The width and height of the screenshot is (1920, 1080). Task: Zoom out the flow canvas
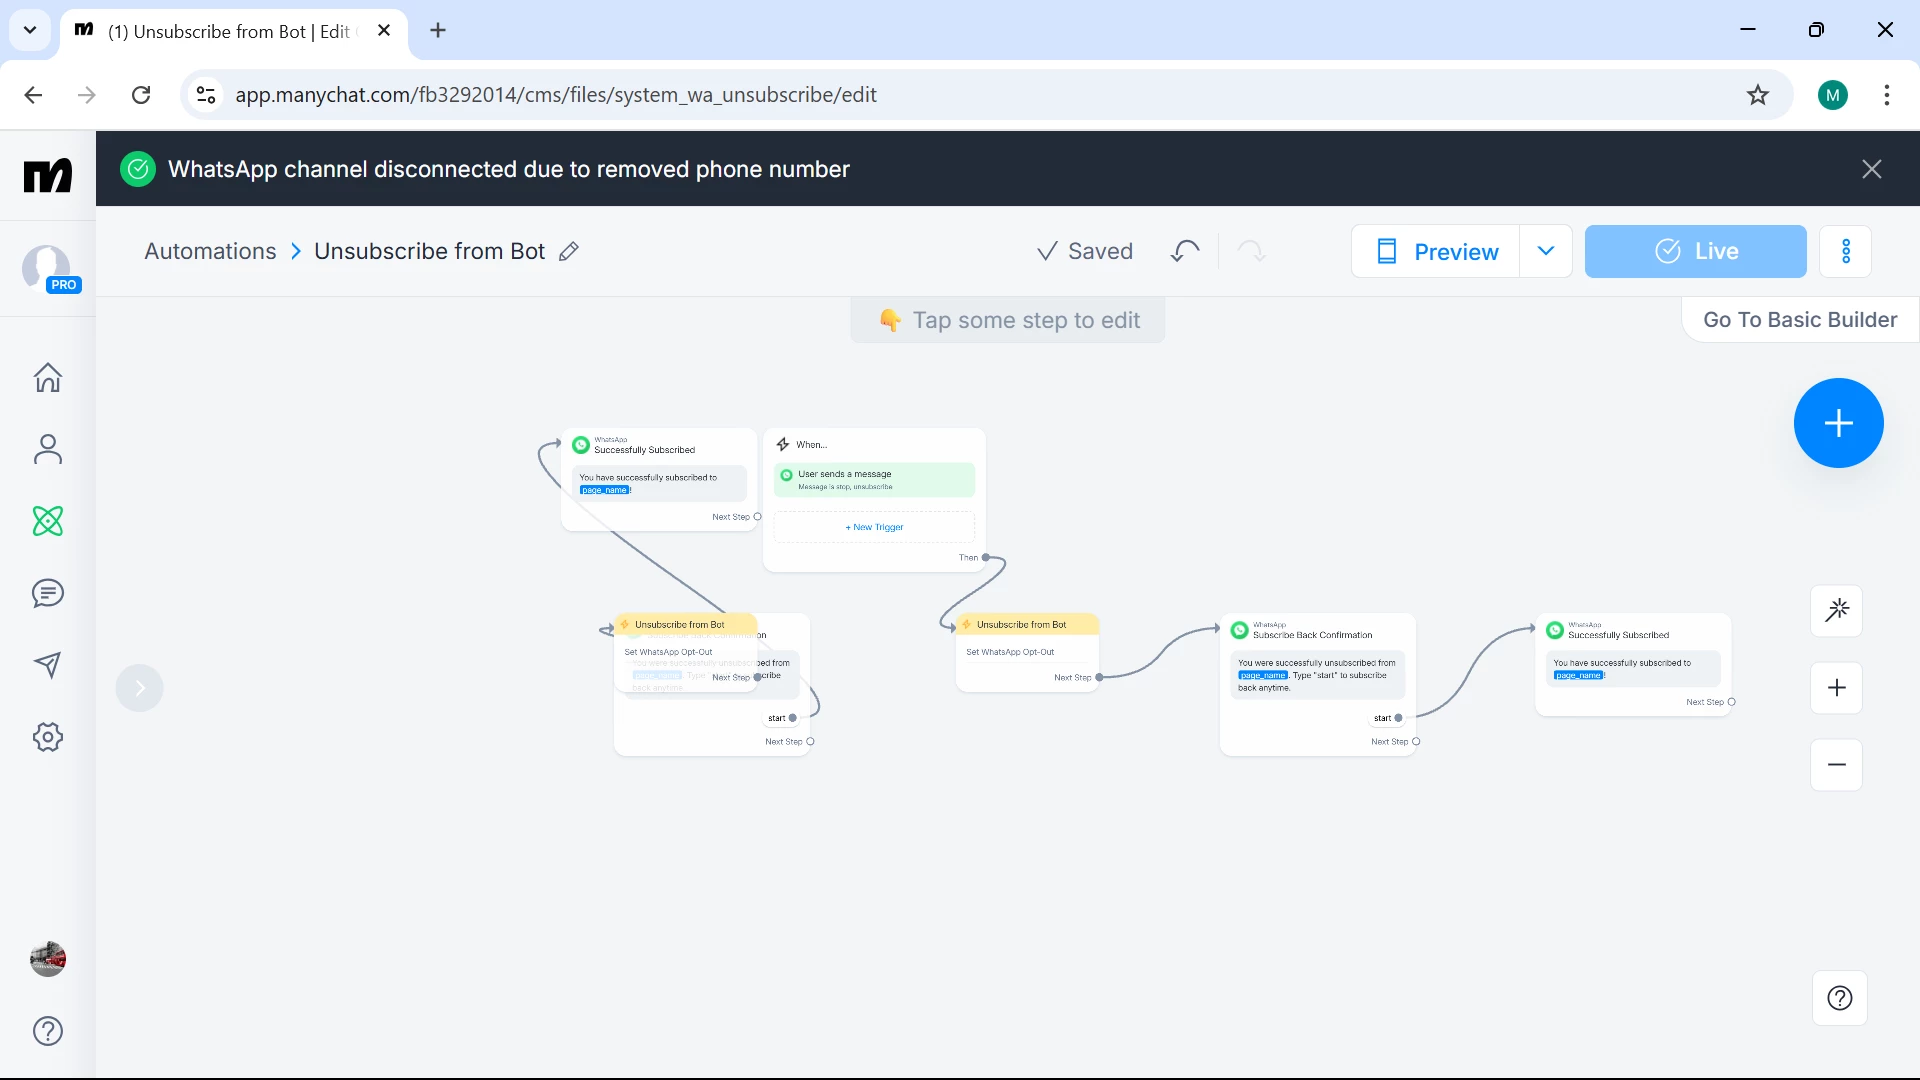click(1837, 765)
